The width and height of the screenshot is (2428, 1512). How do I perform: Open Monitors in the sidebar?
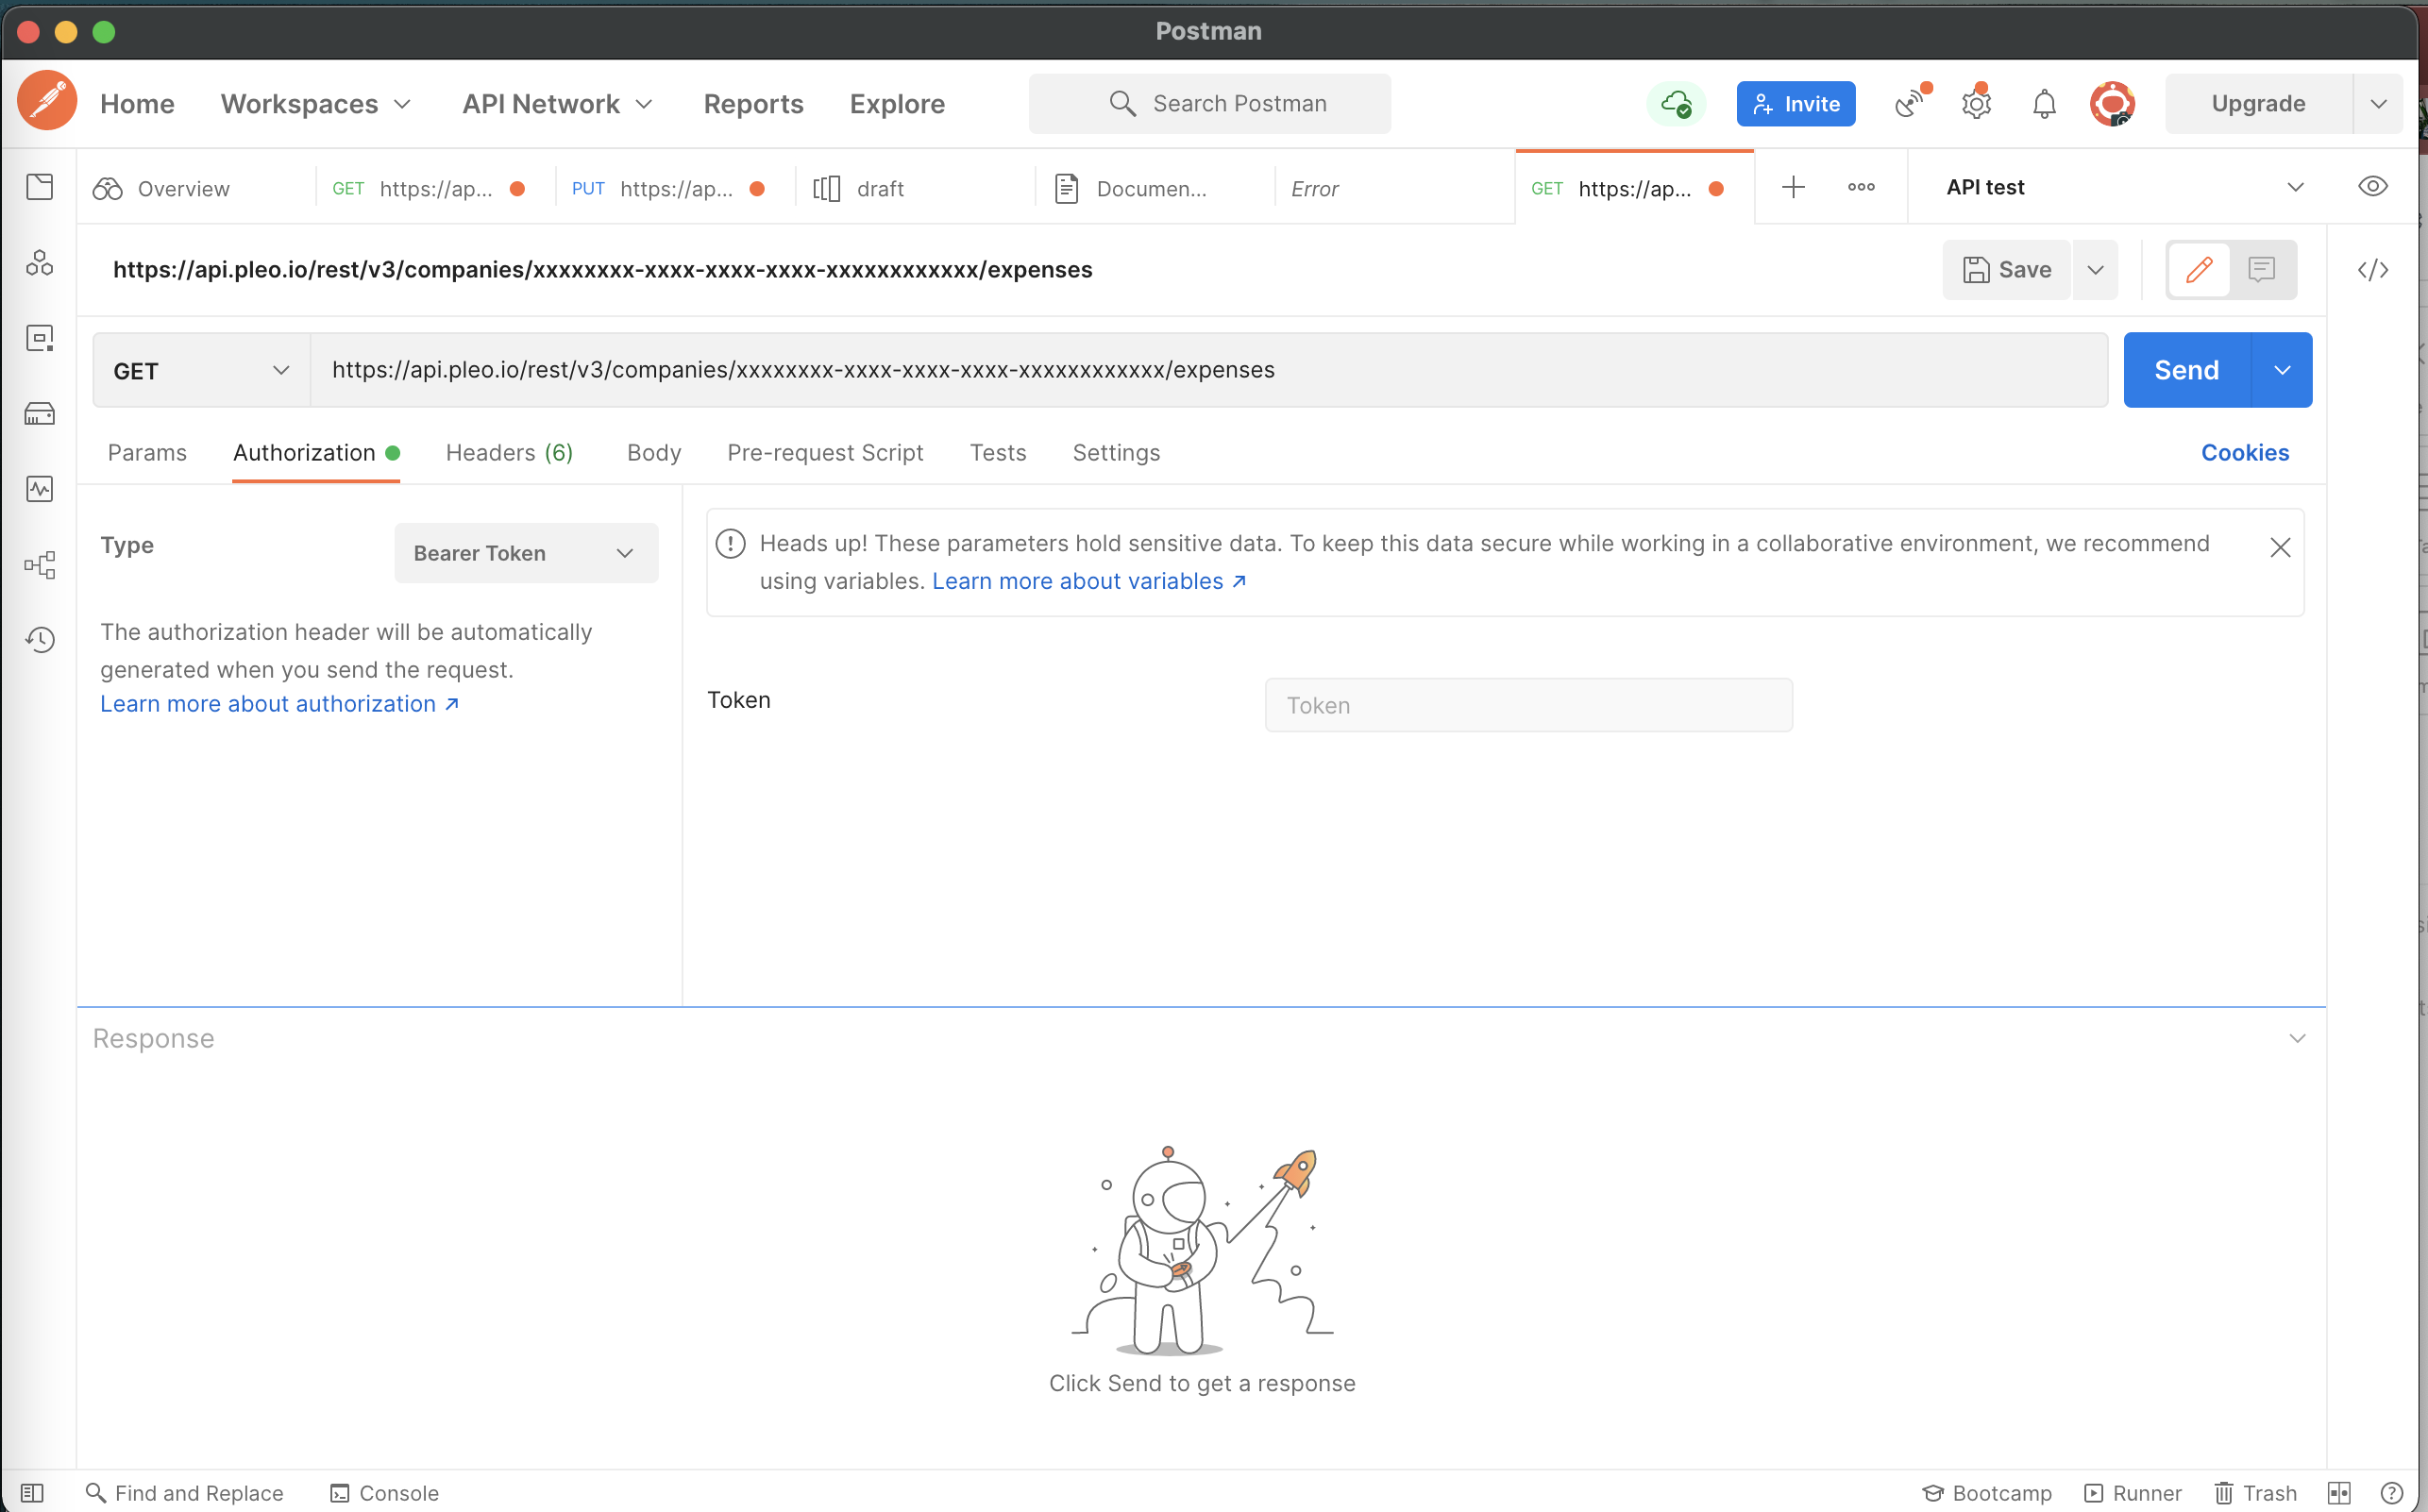(40, 489)
